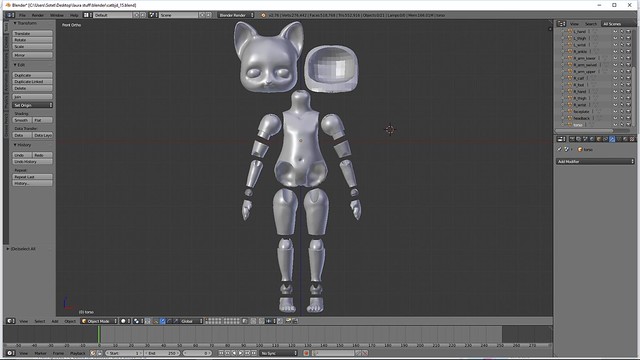This screenshot has width=640, height=360.
Task: Click the Join button
Action: coord(32,97)
